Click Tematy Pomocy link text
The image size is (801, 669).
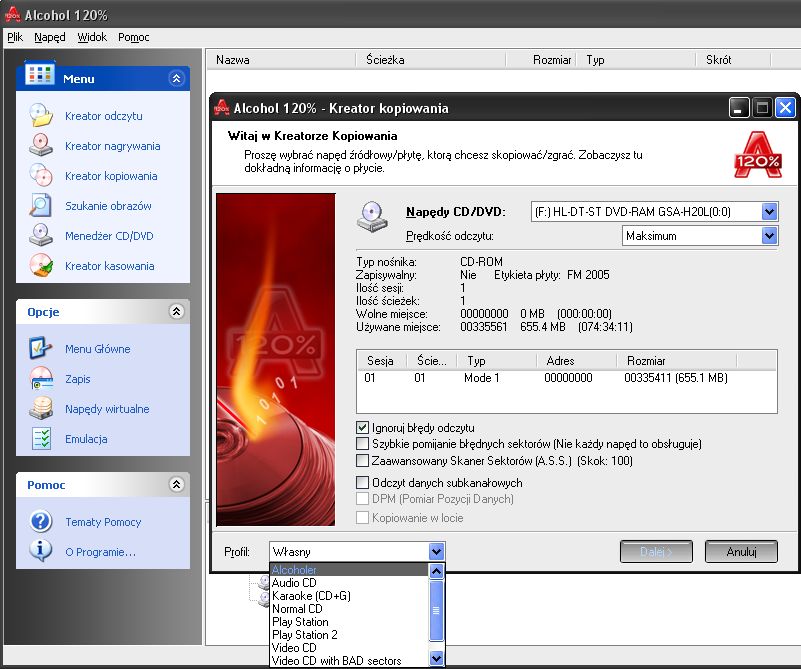103,522
